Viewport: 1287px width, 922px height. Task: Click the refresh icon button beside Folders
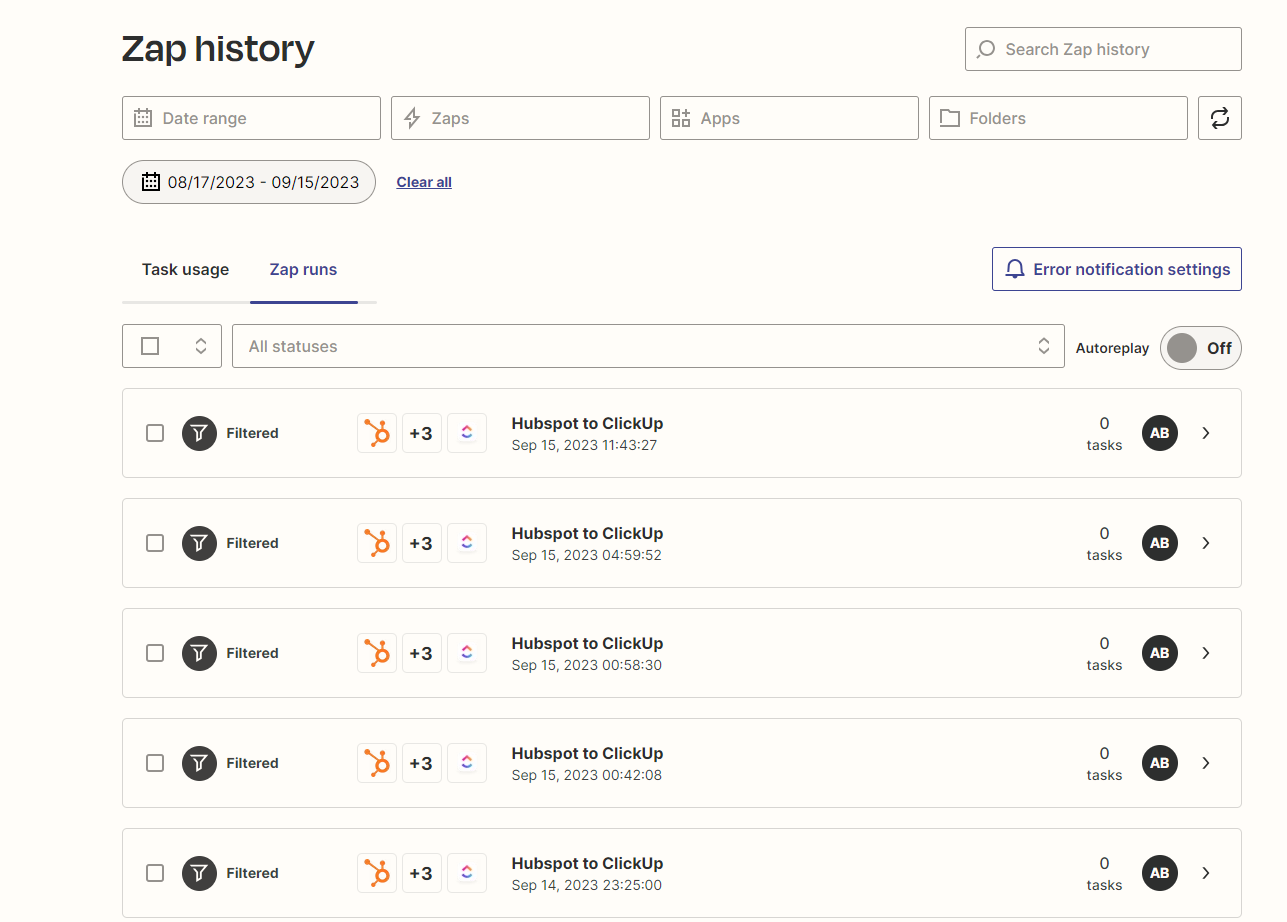click(x=1220, y=118)
